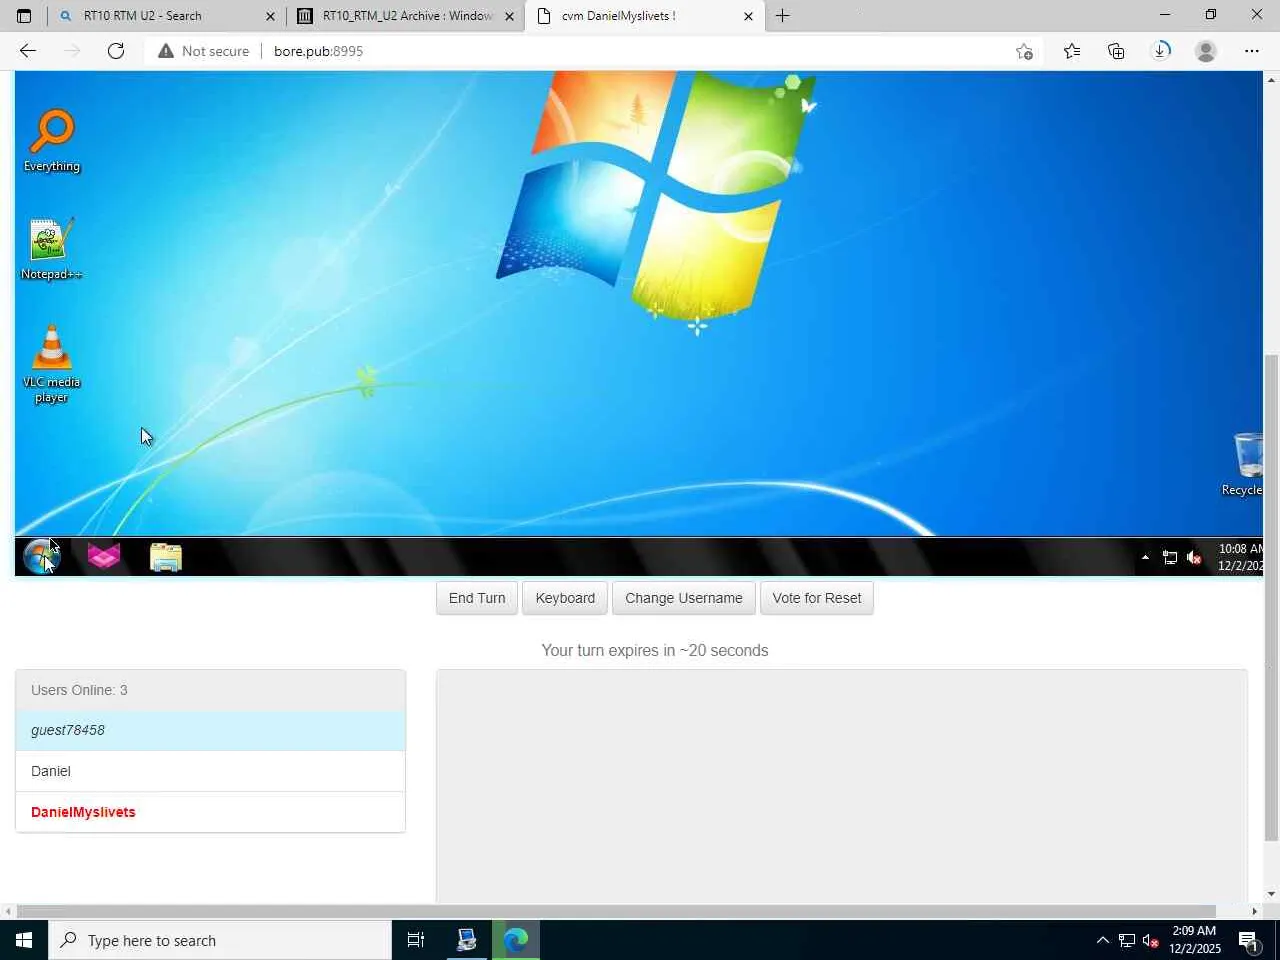Image resolution: width=1280 pixels, height=960 pixels.
Task: Open the browser Downloads panel
Action: pyautogui.click(x=1161, y=51)
